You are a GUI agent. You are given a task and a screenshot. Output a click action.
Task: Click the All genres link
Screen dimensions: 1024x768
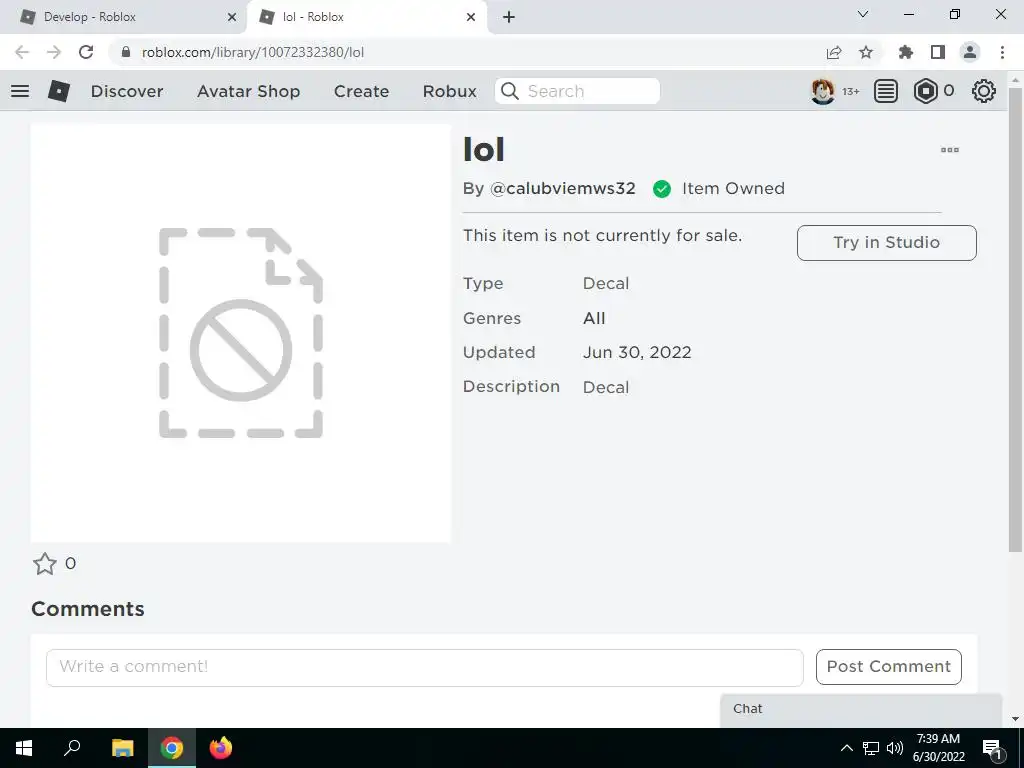(594, 318)
